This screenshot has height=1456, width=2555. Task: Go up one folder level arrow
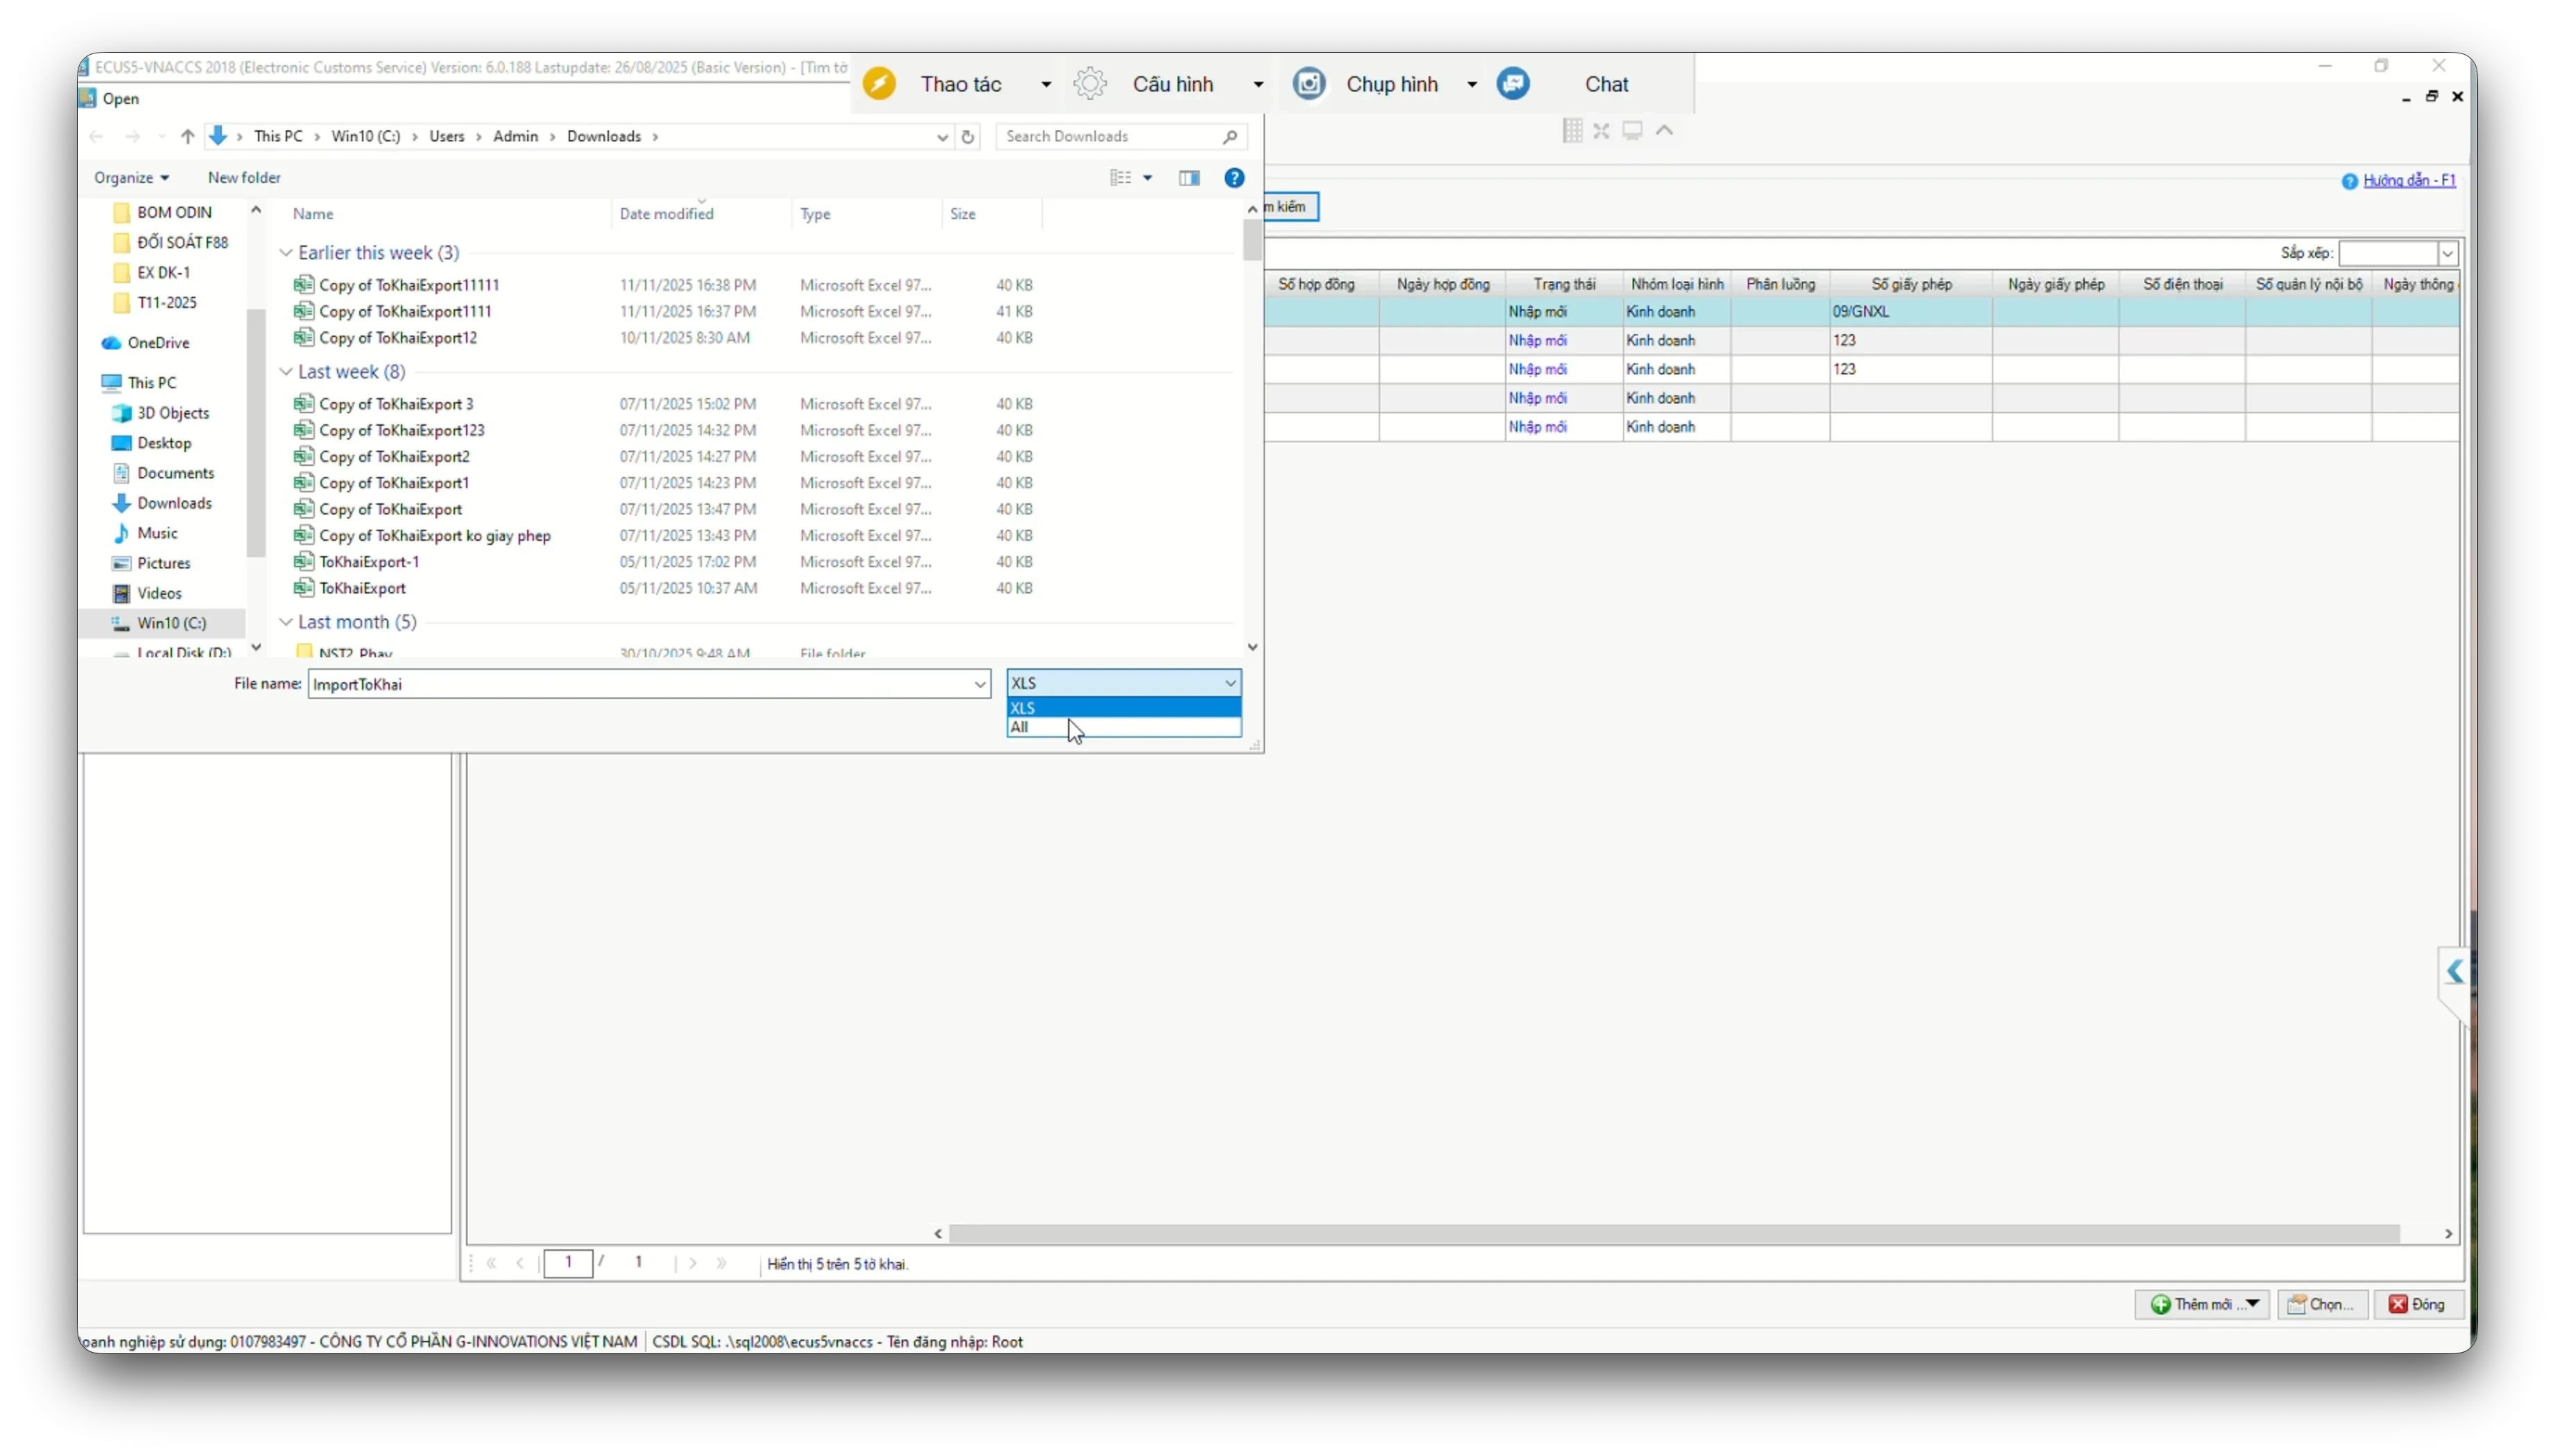coord(187,137)
